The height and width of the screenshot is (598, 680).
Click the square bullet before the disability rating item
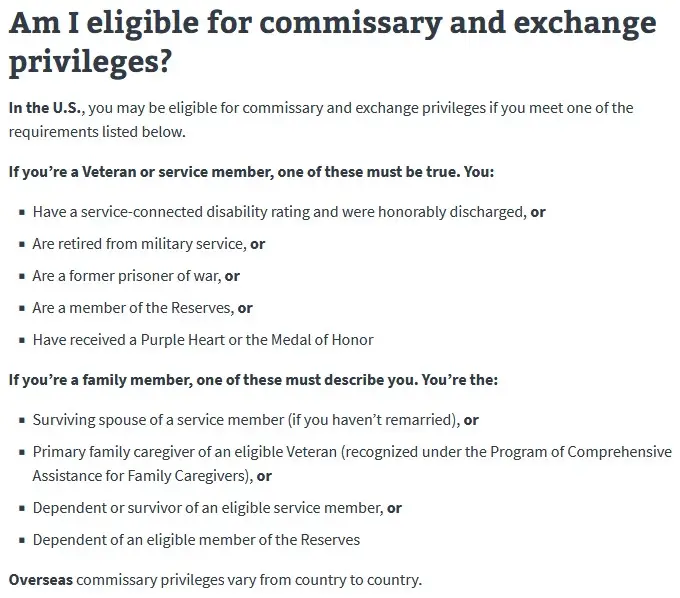click(21, 213)
